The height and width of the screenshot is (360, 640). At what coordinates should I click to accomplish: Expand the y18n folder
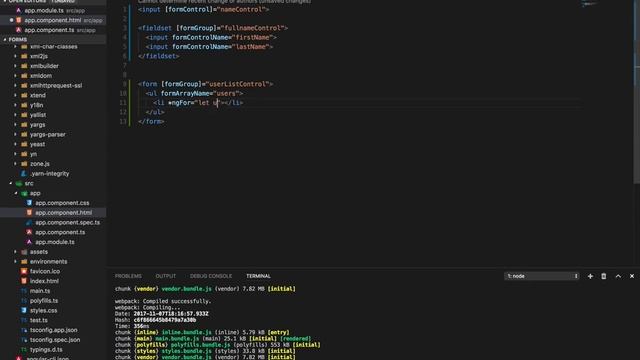16,105
